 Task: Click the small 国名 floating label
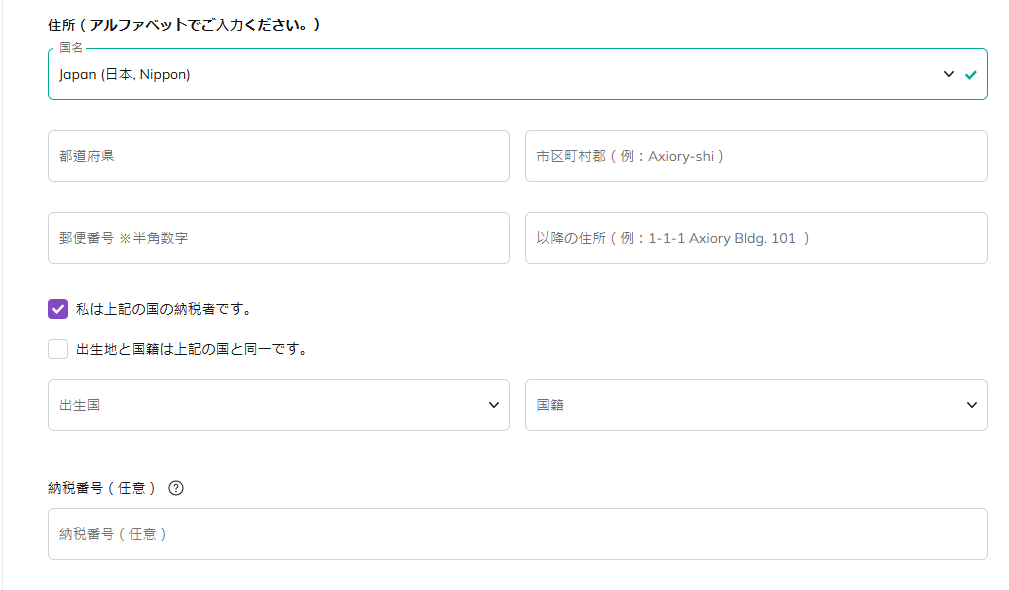coord(71,48)
